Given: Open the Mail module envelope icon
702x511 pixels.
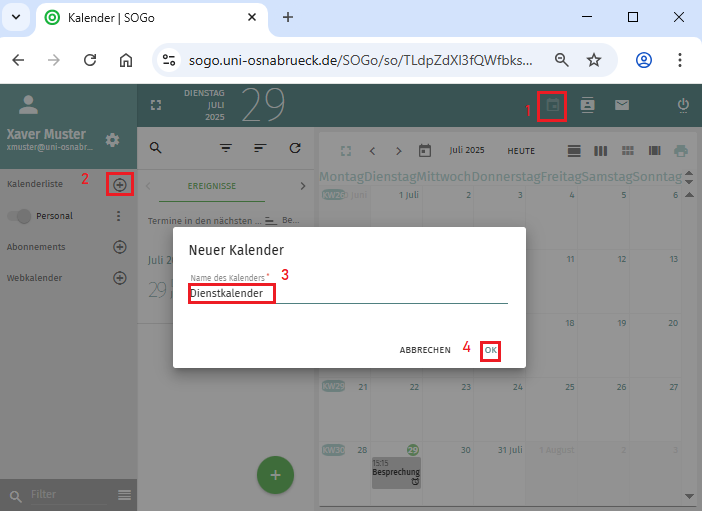Looking at the screenshot, I should [x=622, y=105].
